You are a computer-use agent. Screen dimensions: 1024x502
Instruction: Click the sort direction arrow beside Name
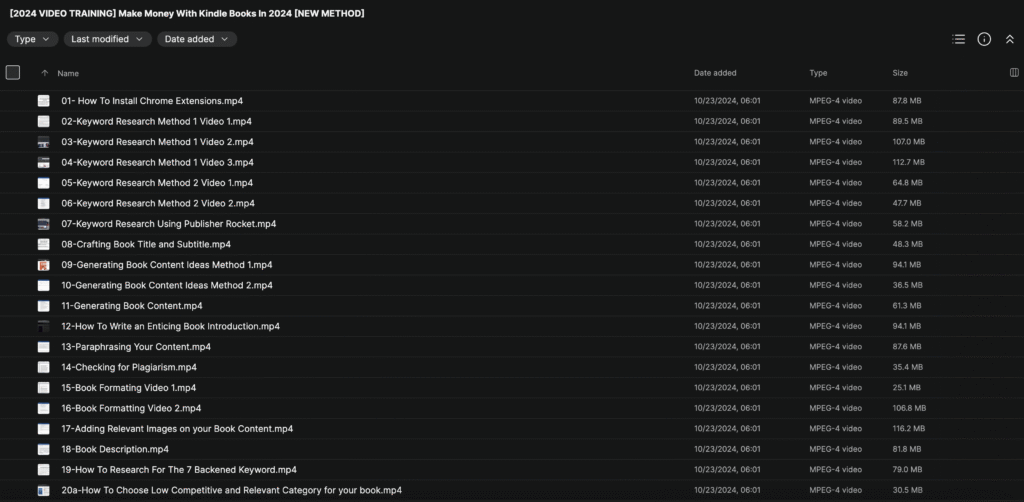pyautogui.click(x=44, y=73)
